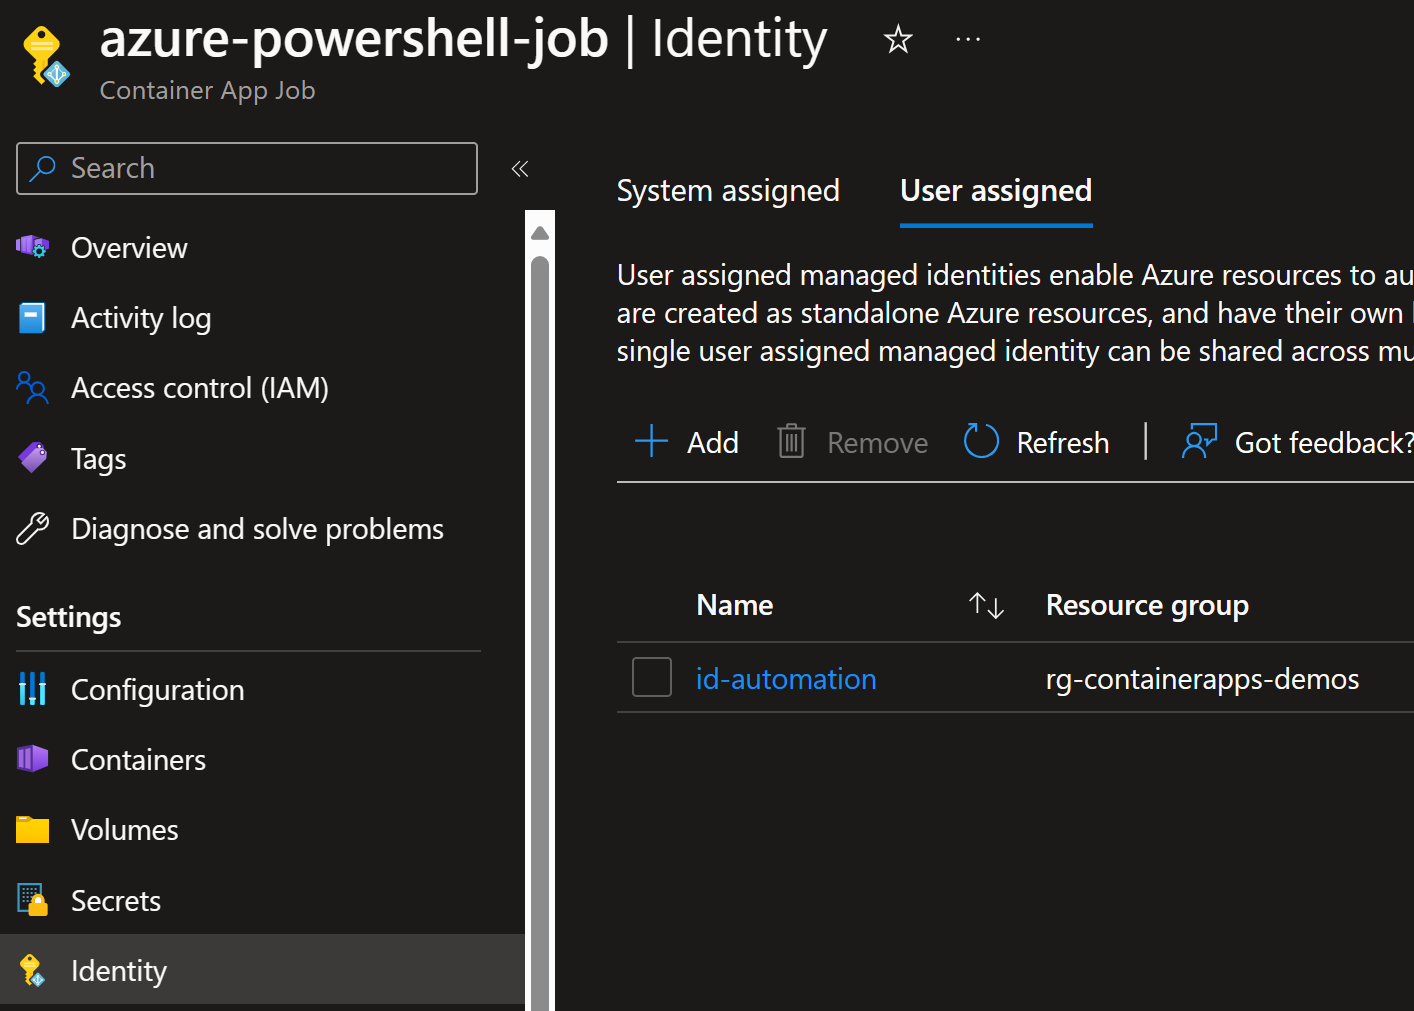Open Tags menu item
Viewport: 1414px width, 1011px height.
click(99, 459)
